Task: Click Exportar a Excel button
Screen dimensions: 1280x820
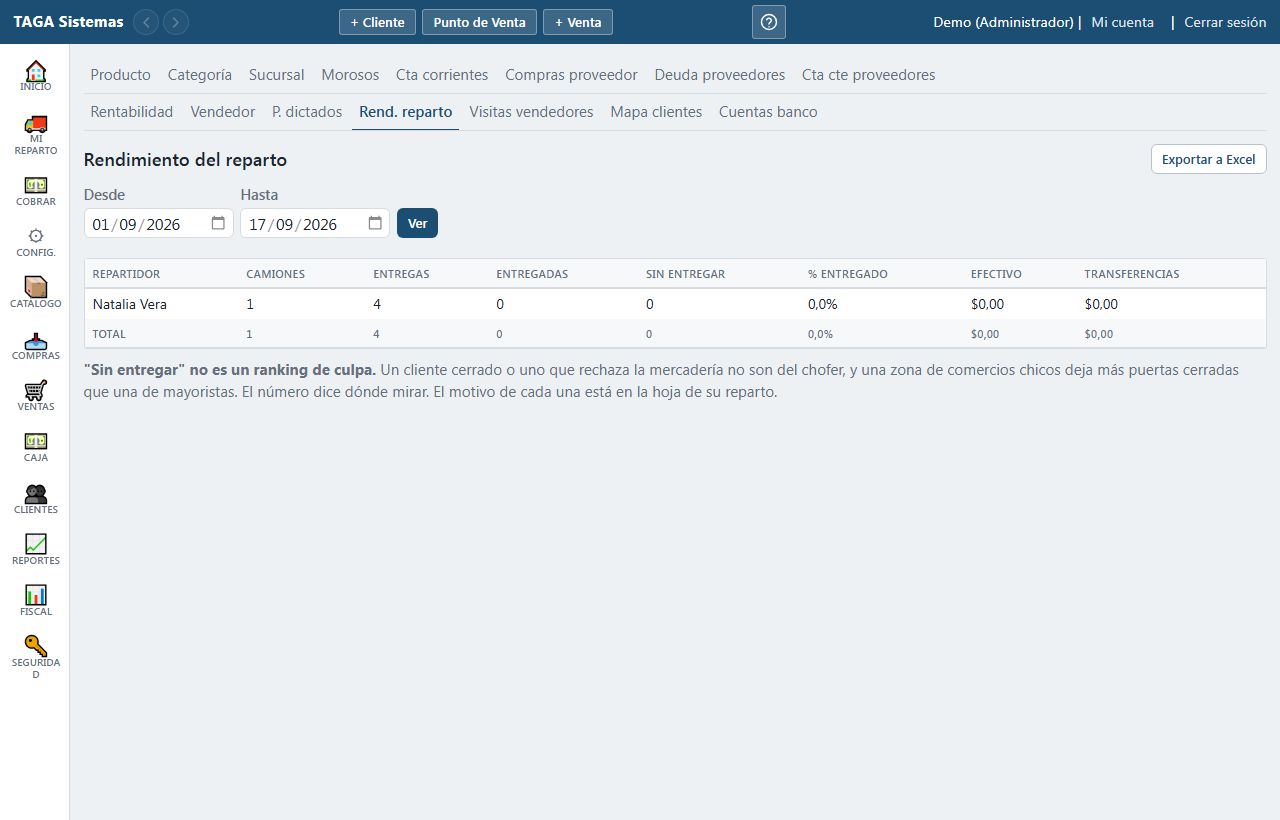Action: coord(1208,159)
